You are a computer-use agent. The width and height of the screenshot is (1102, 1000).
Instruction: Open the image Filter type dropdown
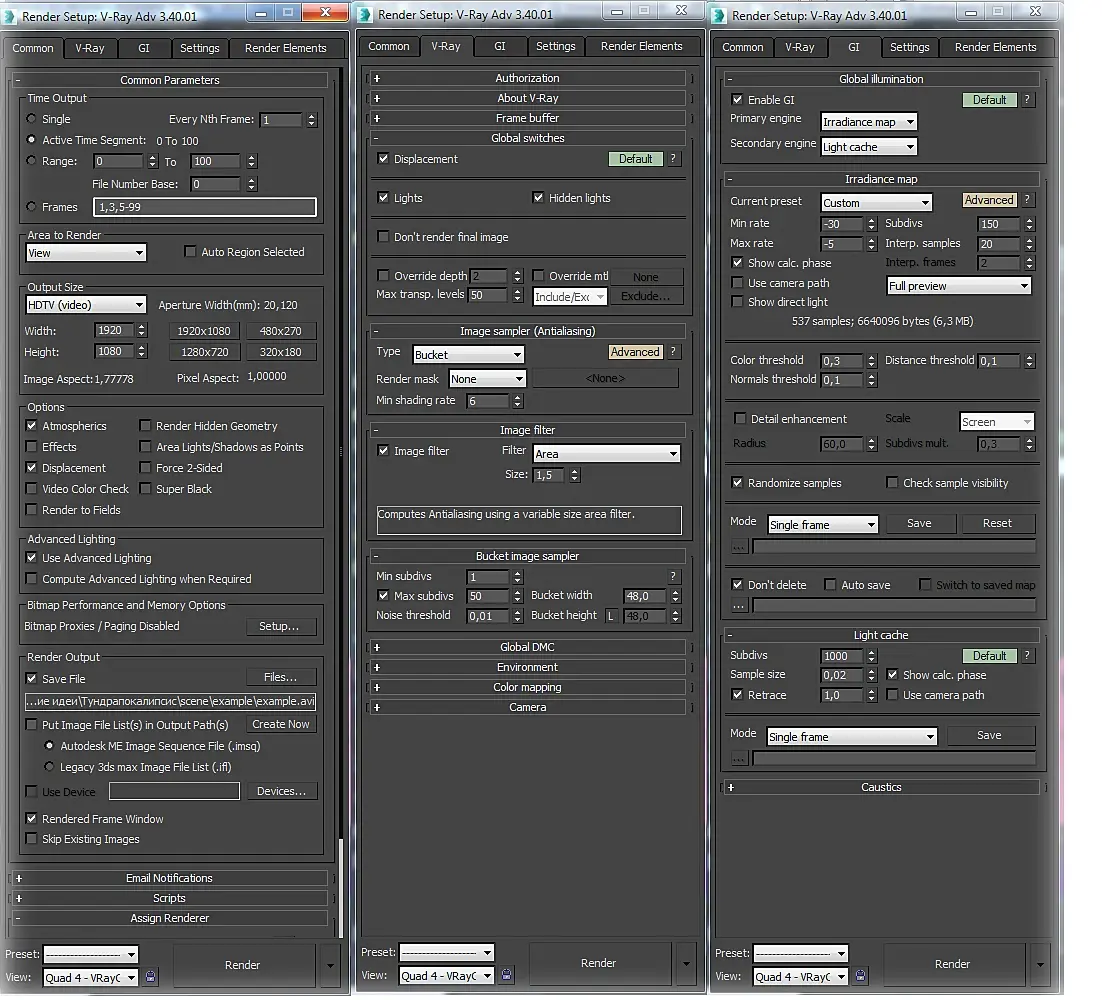(606, 454)
